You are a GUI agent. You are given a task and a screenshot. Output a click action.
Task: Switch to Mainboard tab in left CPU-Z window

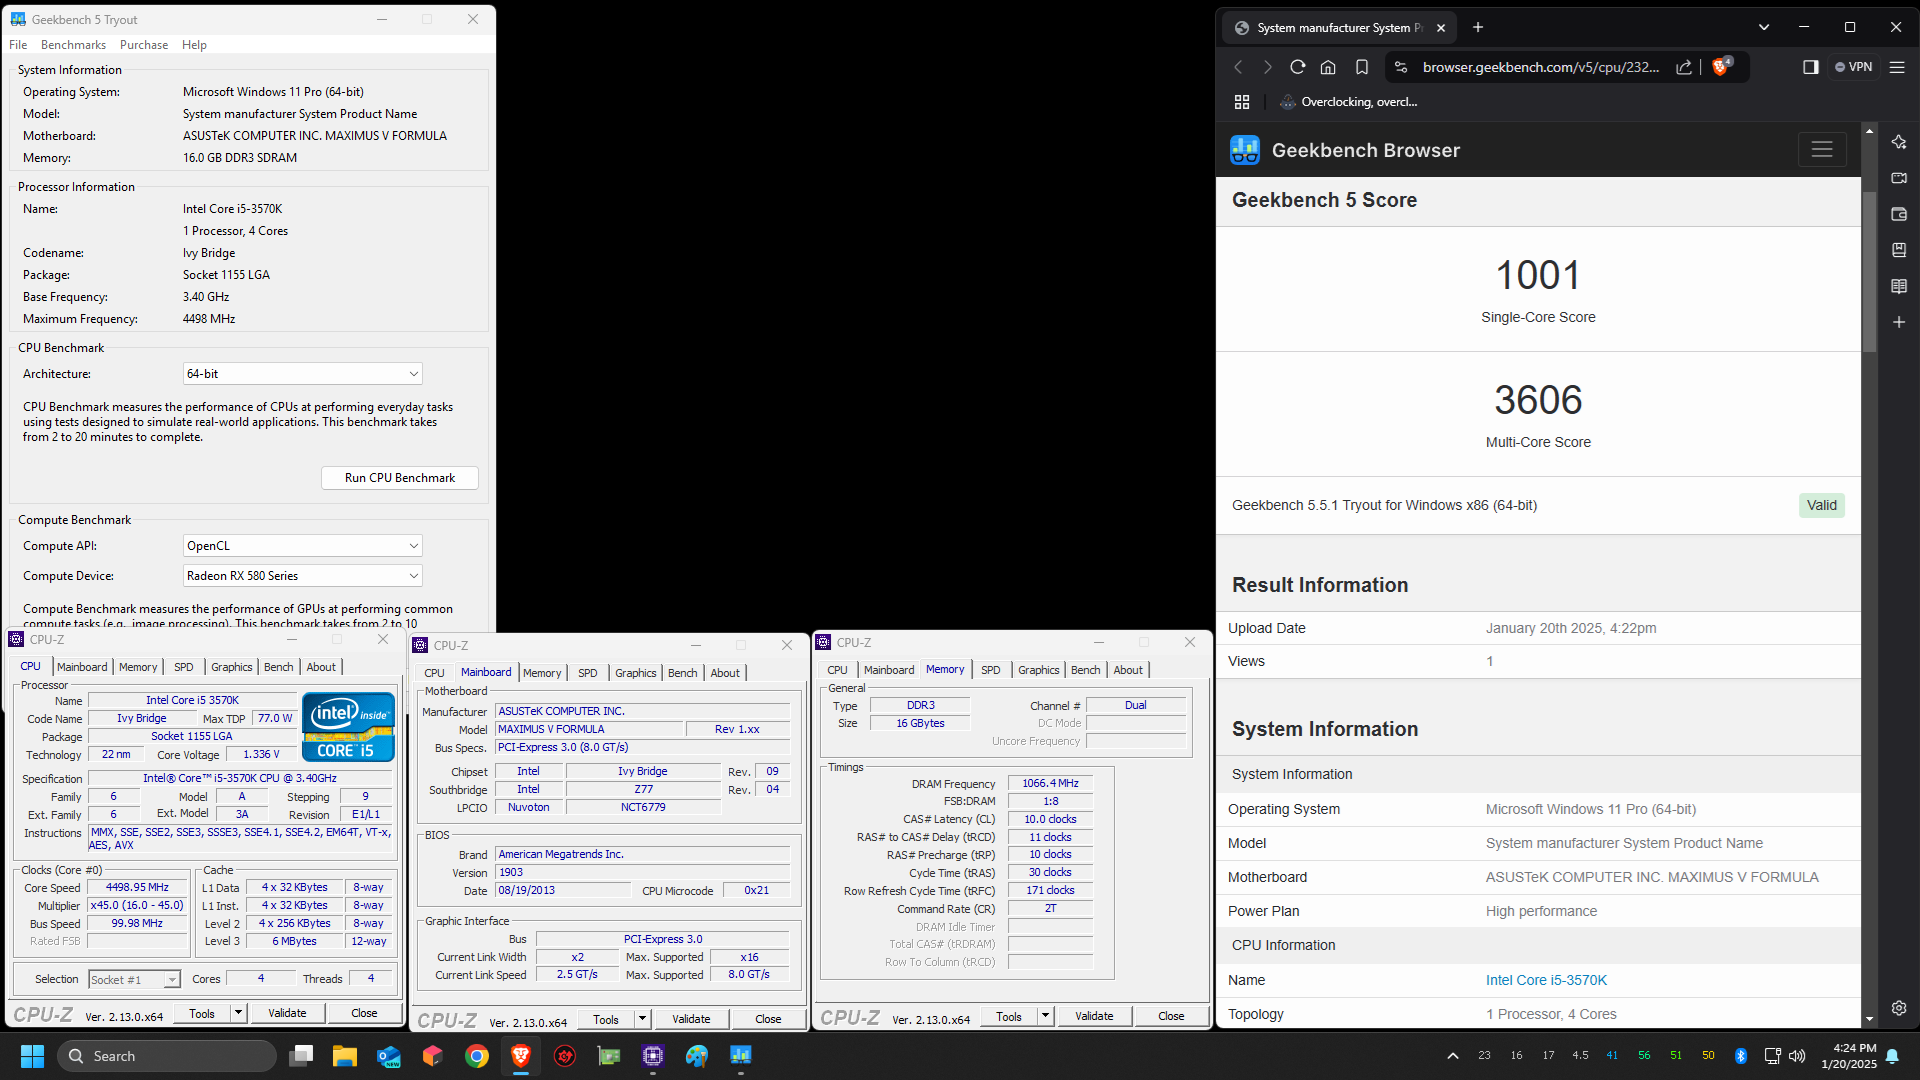[x=82, y=667]
